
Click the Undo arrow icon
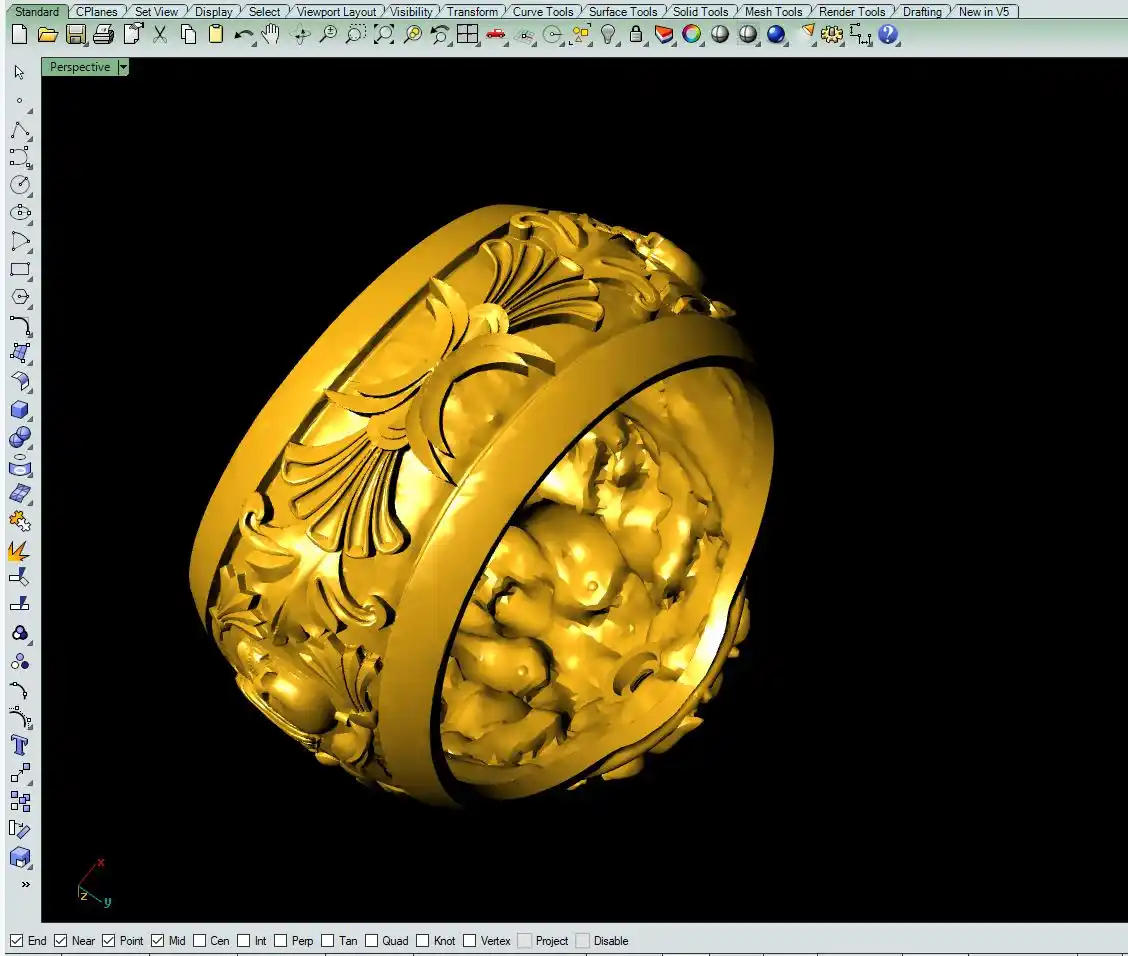click(243, 35)
